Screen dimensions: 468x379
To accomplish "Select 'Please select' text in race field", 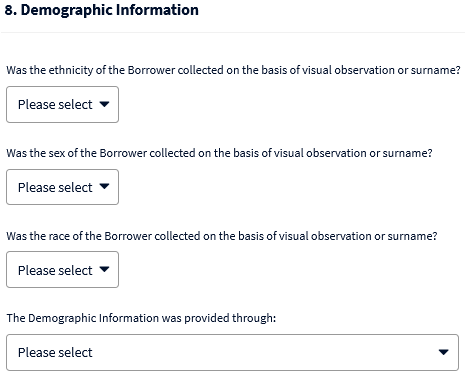I will pos(55,270).
